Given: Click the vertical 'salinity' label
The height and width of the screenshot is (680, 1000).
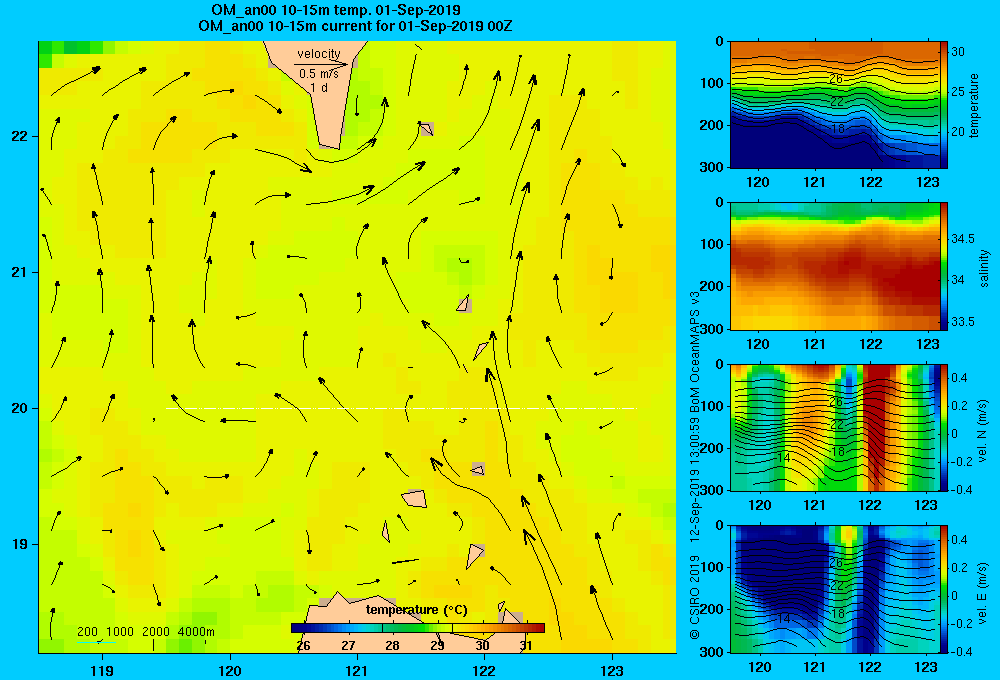Looking at the screenshot, I should pyautogui.click(x=984, y=269).
